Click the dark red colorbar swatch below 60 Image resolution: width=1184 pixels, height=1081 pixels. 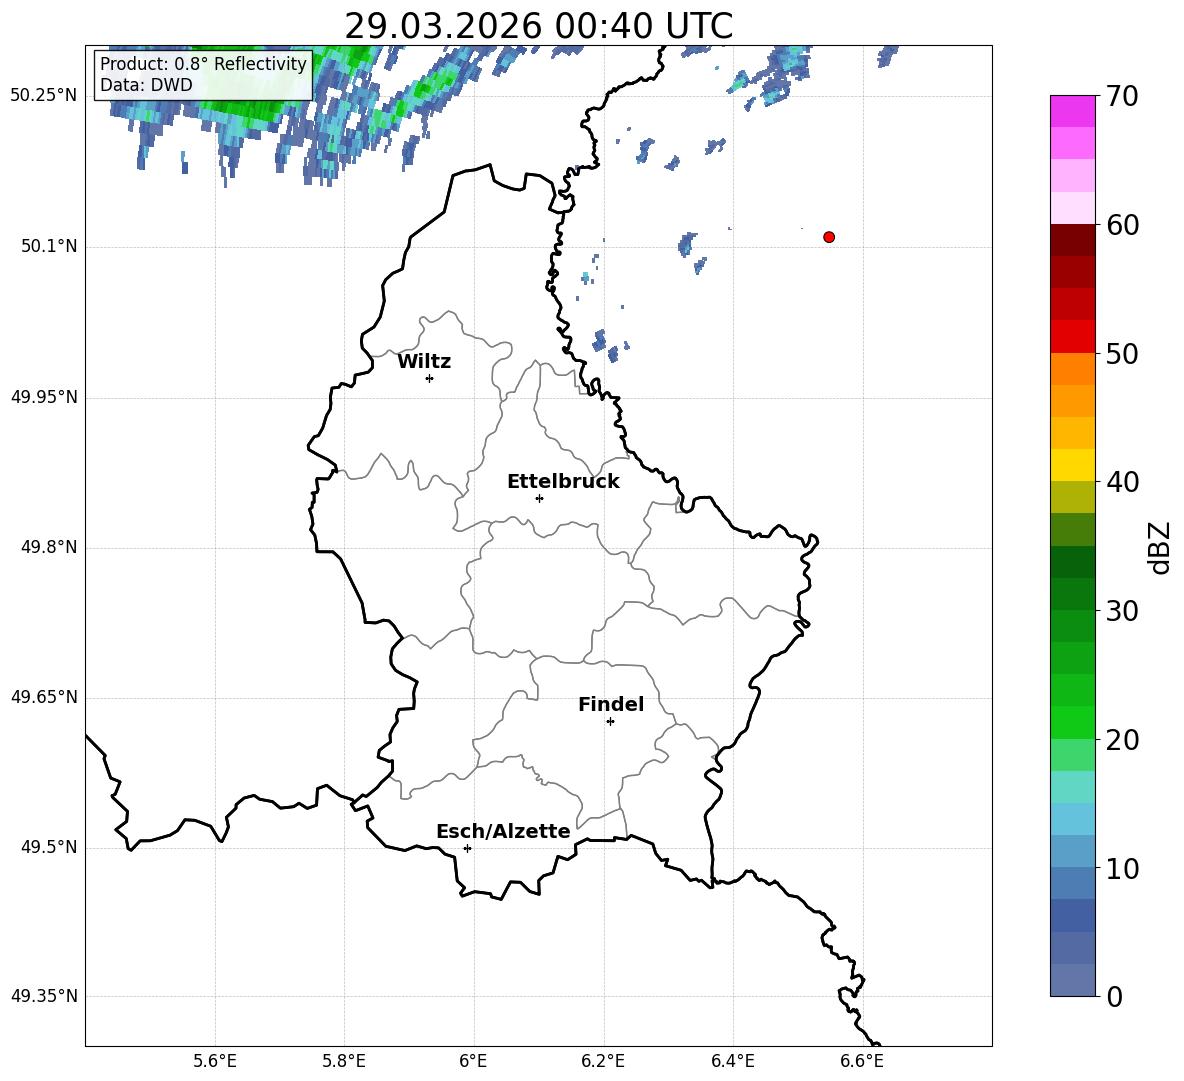(x=1073, y=240)
